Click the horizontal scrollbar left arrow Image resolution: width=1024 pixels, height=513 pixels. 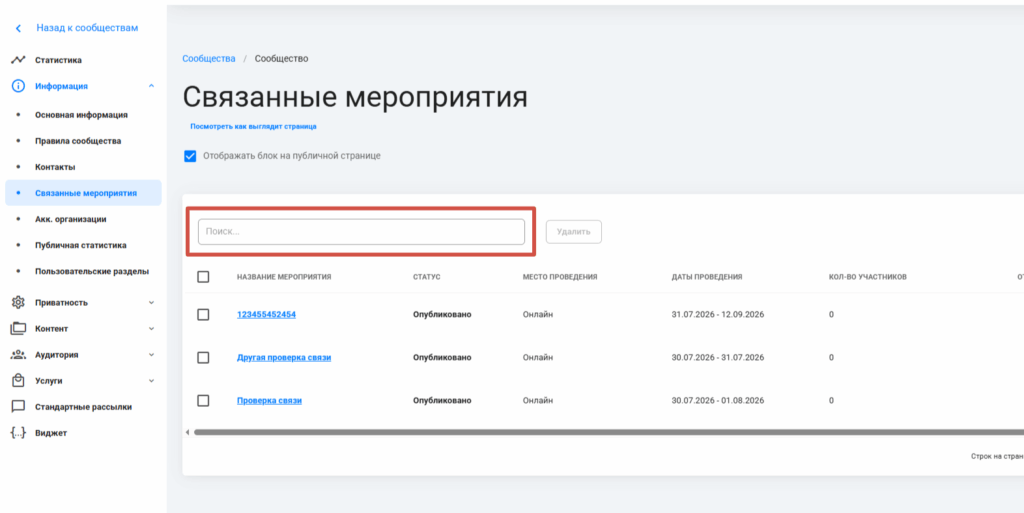187,432
